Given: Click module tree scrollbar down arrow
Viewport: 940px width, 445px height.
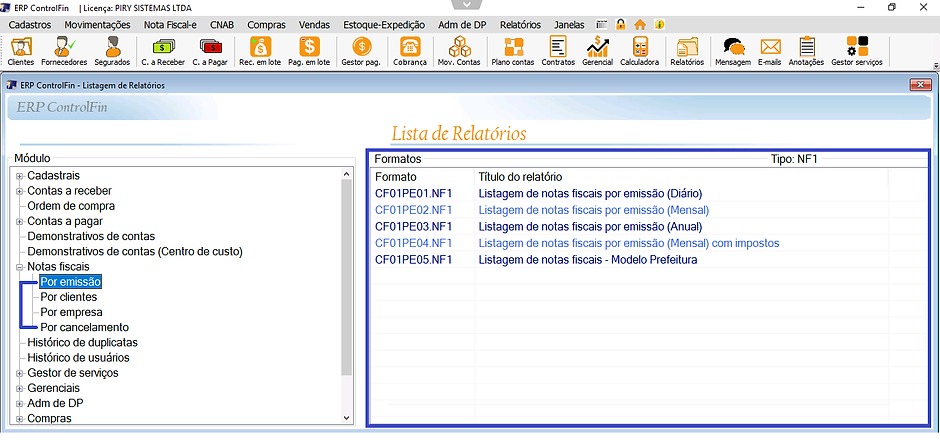Looking at the screenshot, I should 347,417.
